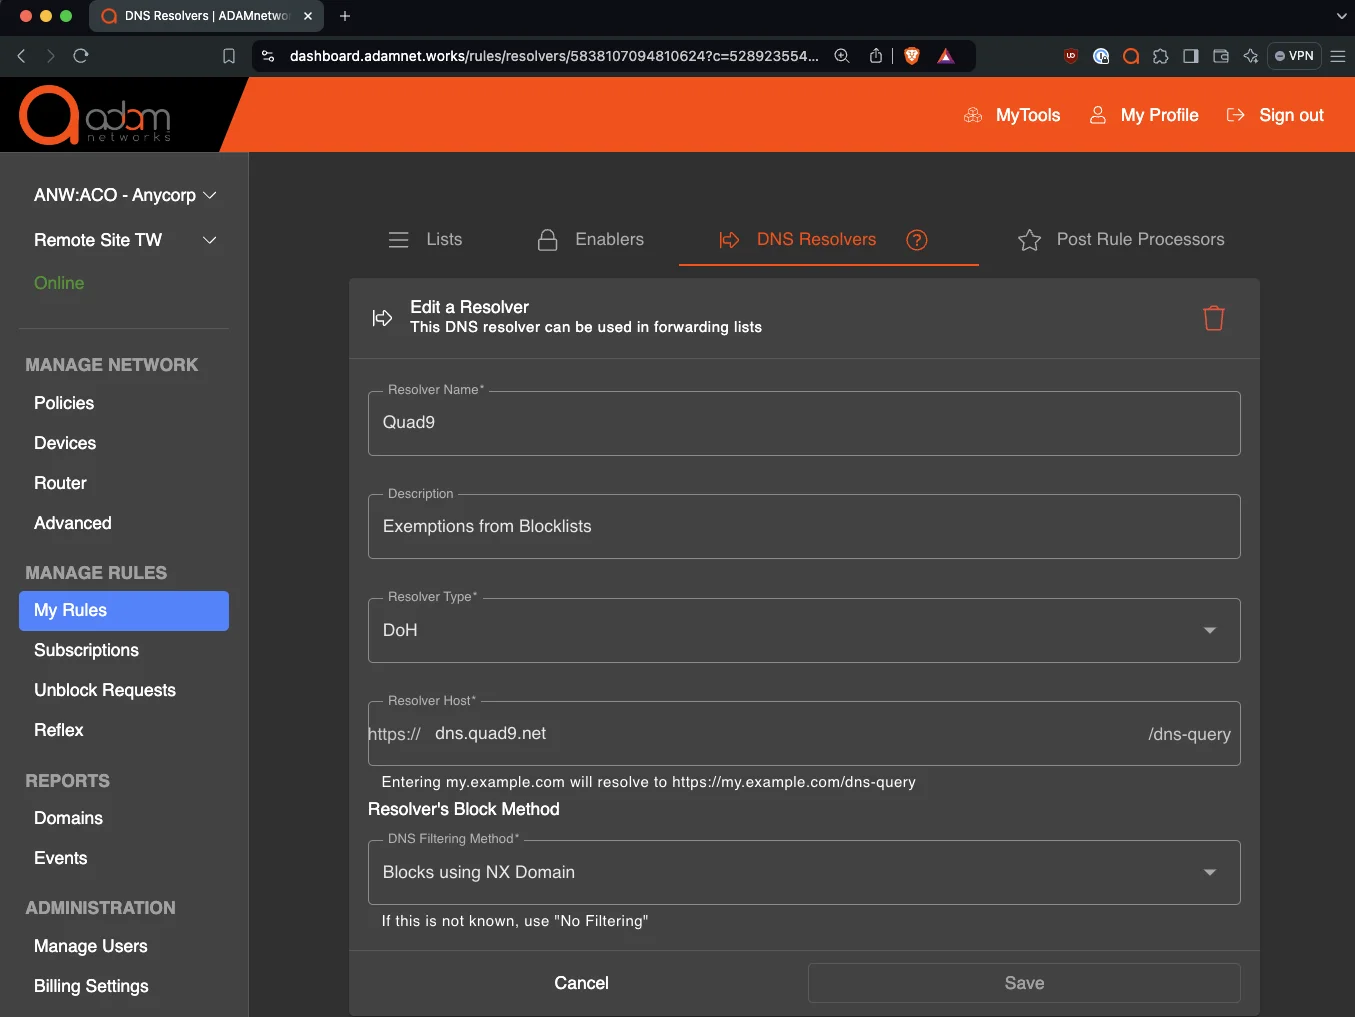Screen dimensions: 1355x1017
Task: Open the browser hamburger menu
Action: (x=1338, y=56)
